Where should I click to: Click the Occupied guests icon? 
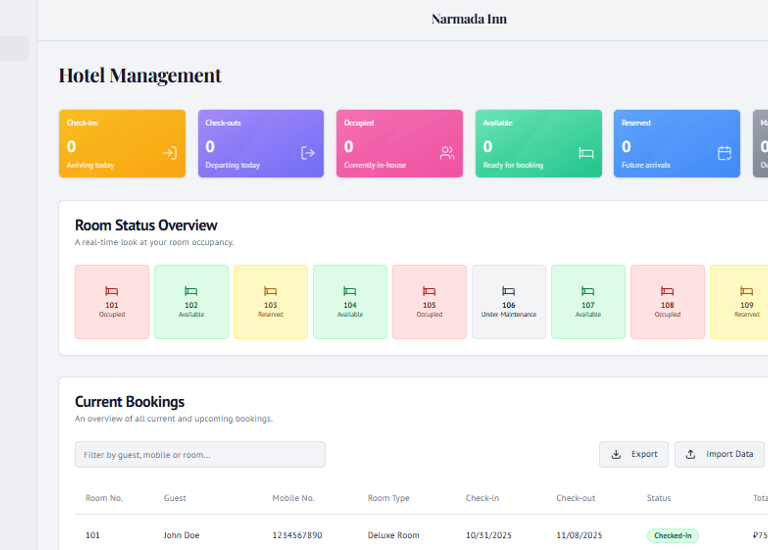point(447,153)
